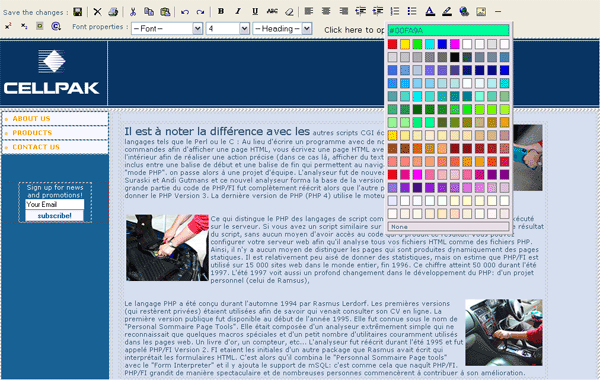Click the Your Email input field
The width and height of the screenshot is (600, 380).
point(54,204)
